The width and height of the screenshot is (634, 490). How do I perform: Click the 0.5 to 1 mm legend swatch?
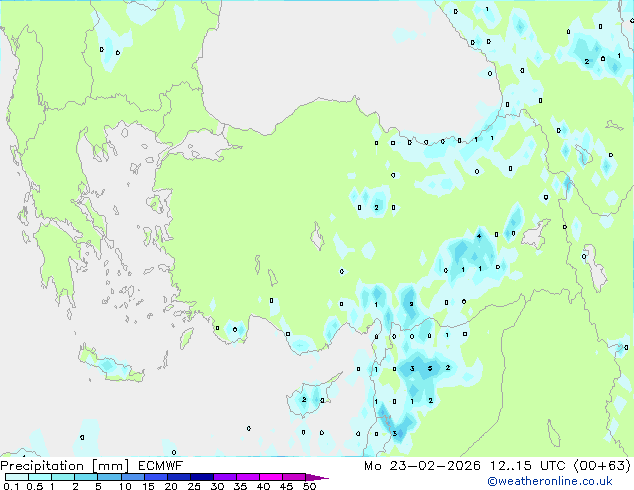pyautogui.click(x=40, y=477)
